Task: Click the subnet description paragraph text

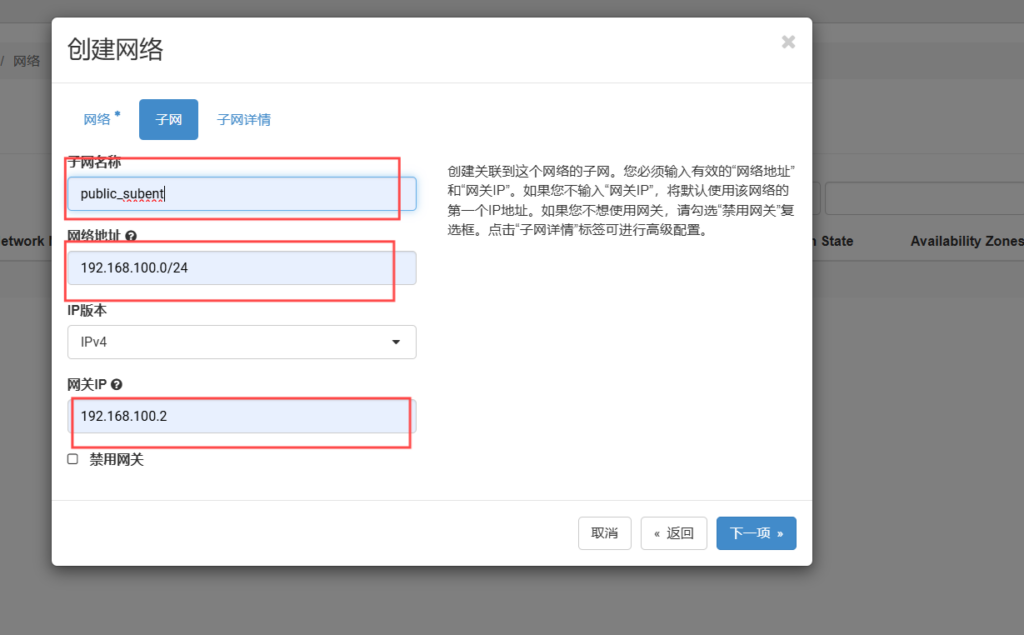Action: (x=621, y=200)
